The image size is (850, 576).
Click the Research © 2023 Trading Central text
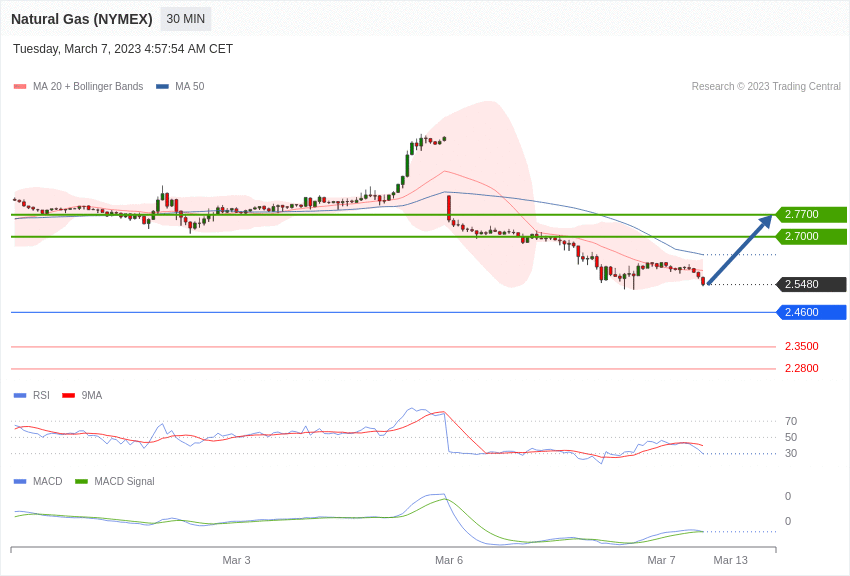point(766,86)
